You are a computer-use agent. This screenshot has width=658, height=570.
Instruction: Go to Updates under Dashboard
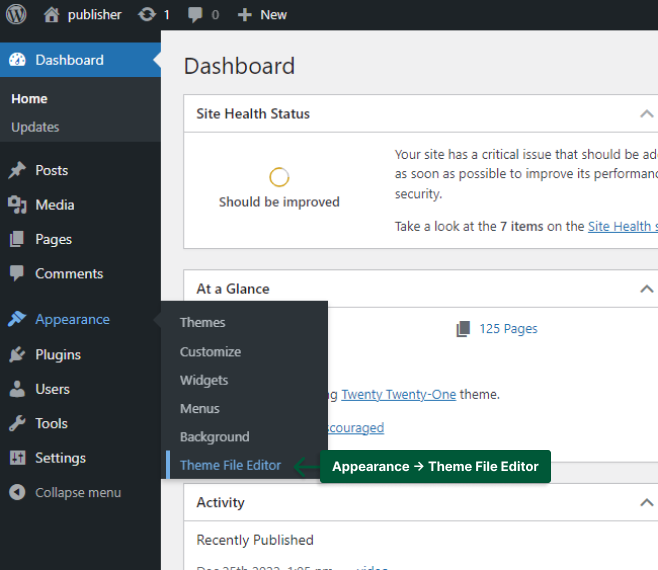35,127
